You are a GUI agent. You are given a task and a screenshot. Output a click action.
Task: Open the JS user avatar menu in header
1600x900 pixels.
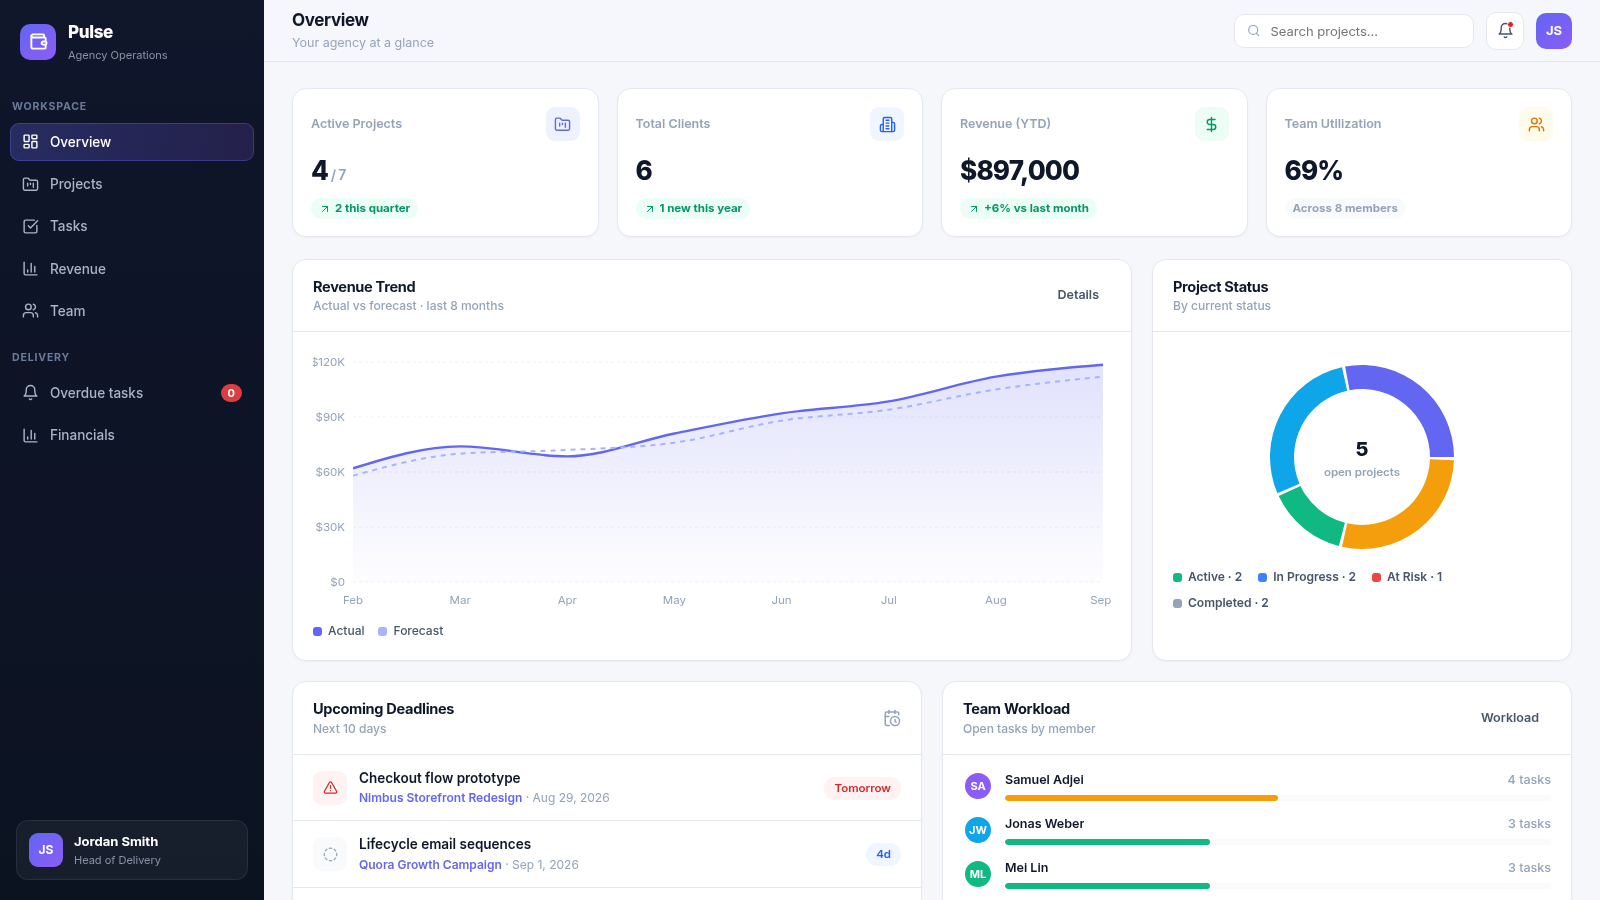[1554, 31]
